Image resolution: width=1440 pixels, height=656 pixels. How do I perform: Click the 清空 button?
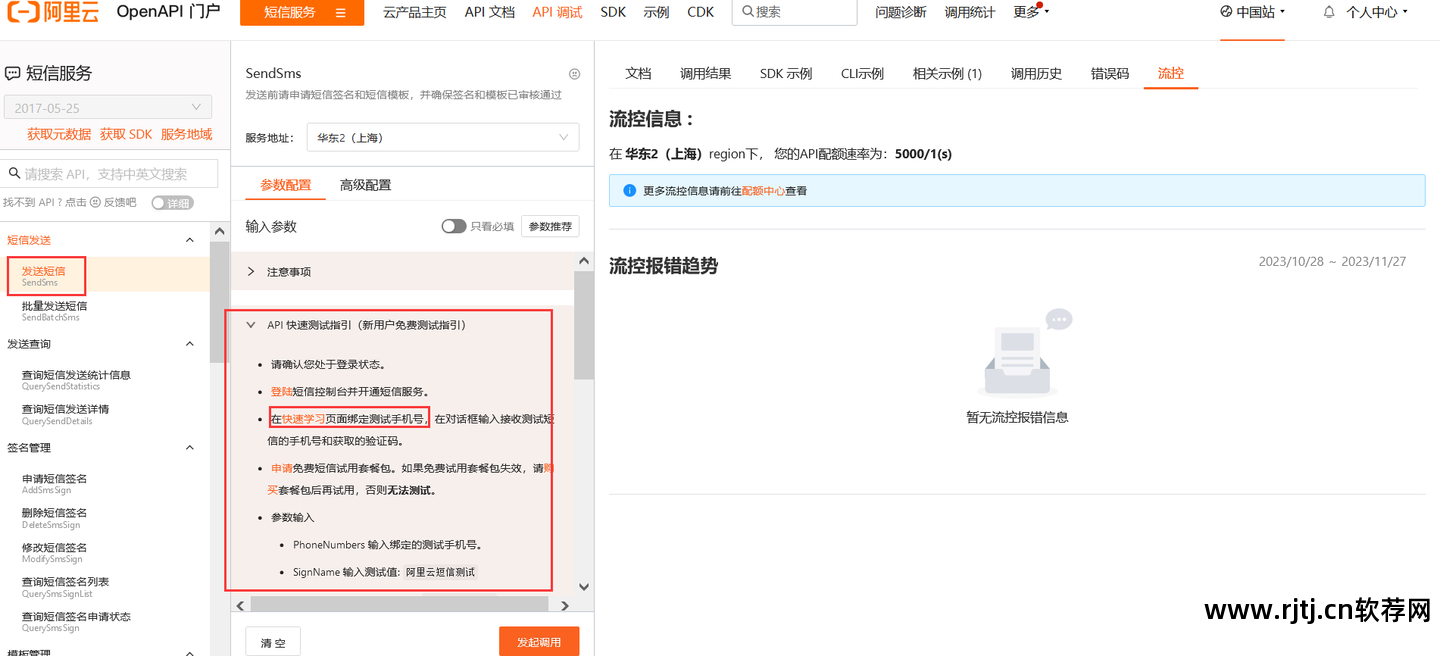click(x=273, y=642)
